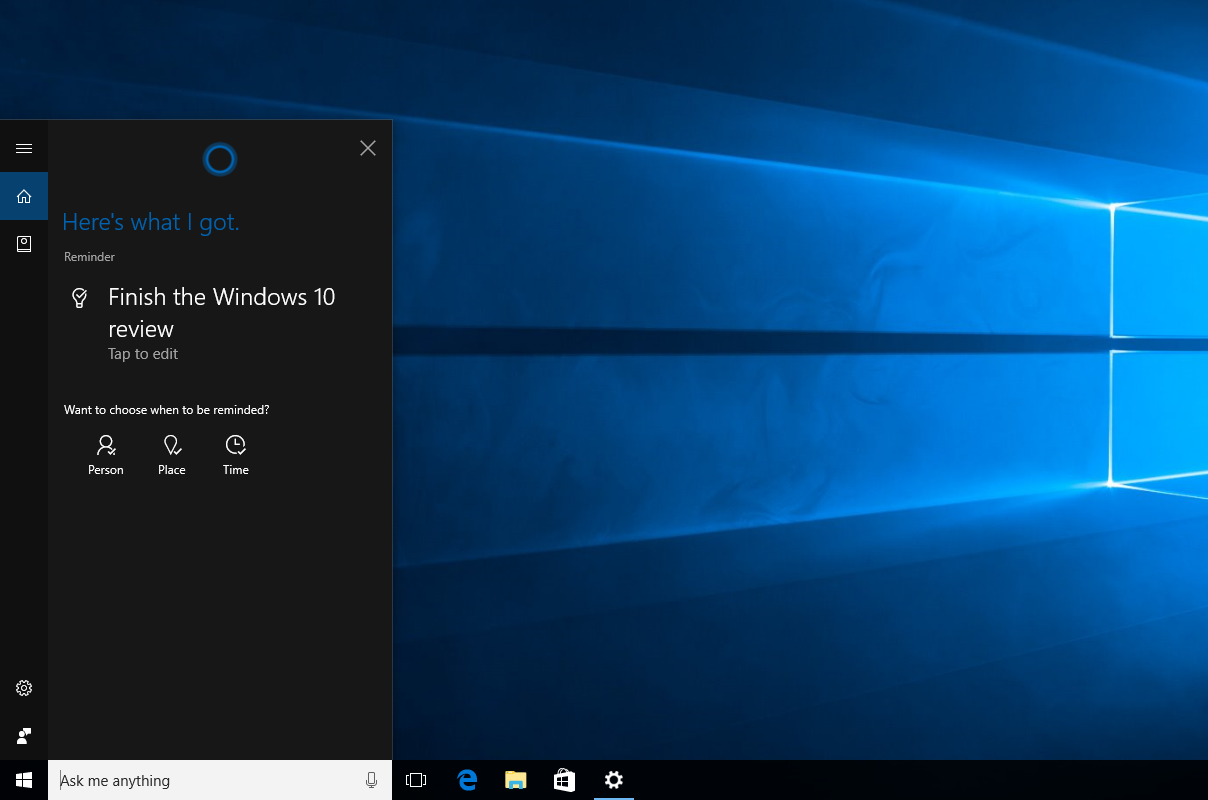1208x800 pixels.
Task: Click the reminder lightbulb icon
Action: pos(80,298)
